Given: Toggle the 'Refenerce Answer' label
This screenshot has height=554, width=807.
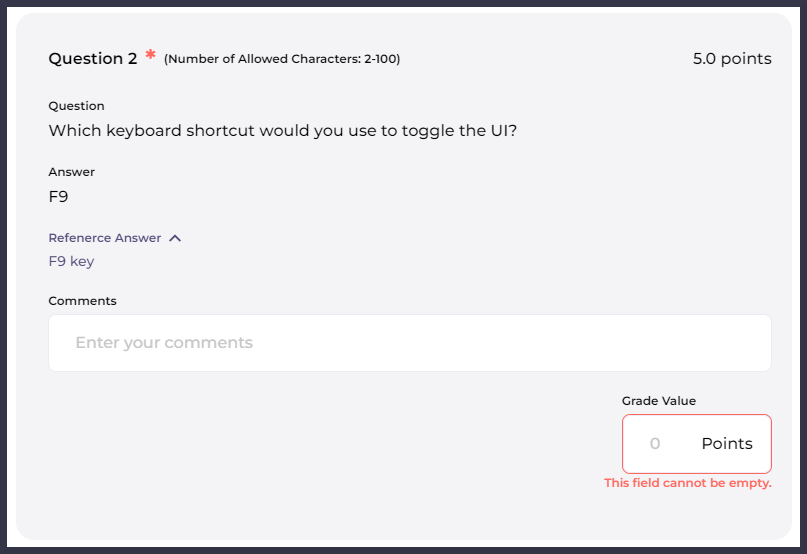Looking at the screenshot, I should pyautogui.click(x=104, y=238).
